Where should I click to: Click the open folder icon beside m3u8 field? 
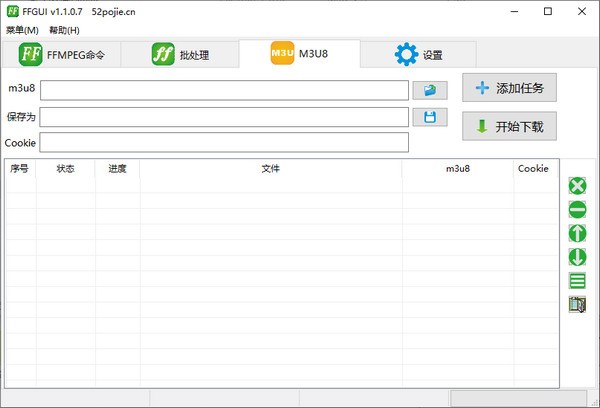[x=430, y=90]
